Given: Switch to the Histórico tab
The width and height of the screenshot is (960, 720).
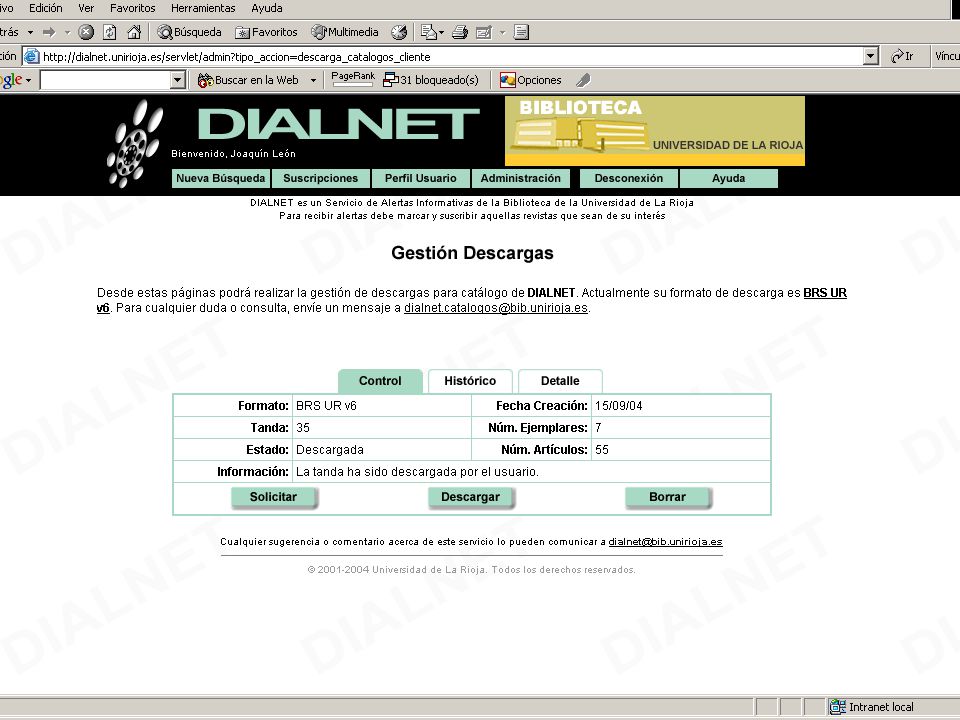Looking at the screenshot, I should pos(470,381).
